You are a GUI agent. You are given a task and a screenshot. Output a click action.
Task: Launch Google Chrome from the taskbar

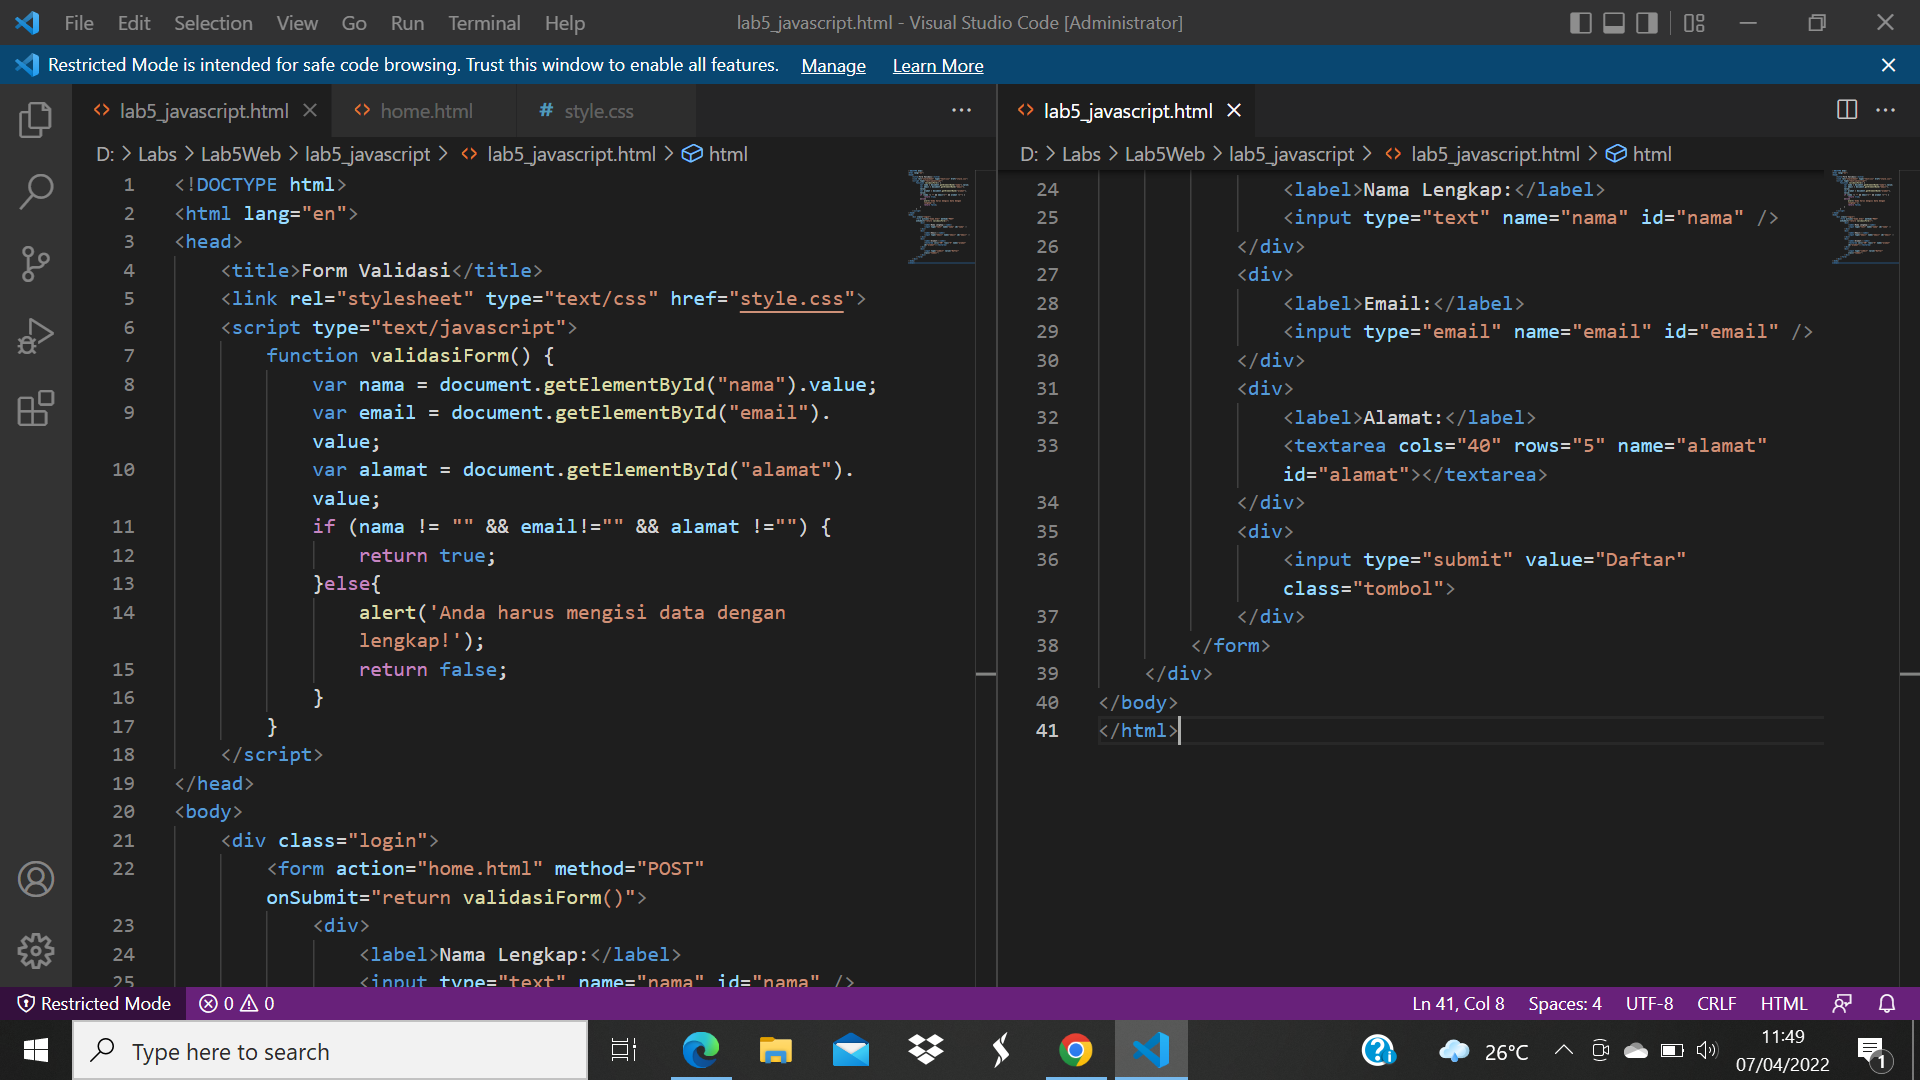coord(1075,1050)
